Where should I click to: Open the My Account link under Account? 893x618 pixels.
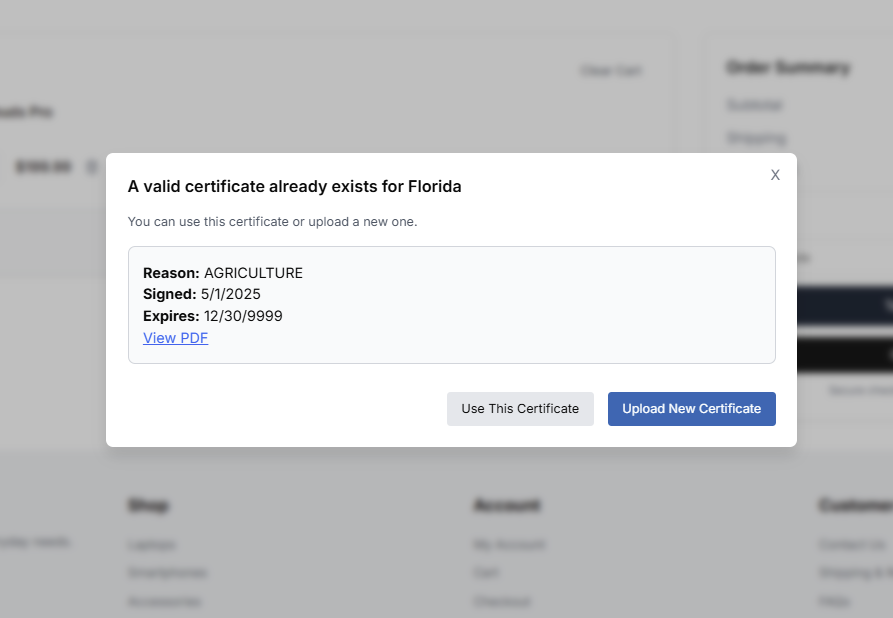(508, 544)
